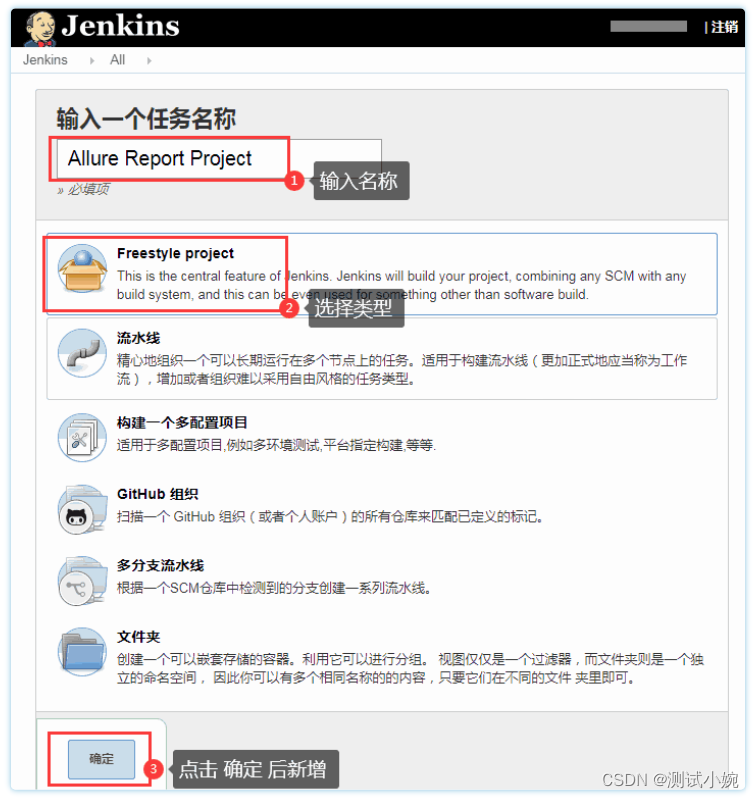The height and width of the screenshot is (798, 754).
Task: Focus the task name input field
Action: (219, 158)
